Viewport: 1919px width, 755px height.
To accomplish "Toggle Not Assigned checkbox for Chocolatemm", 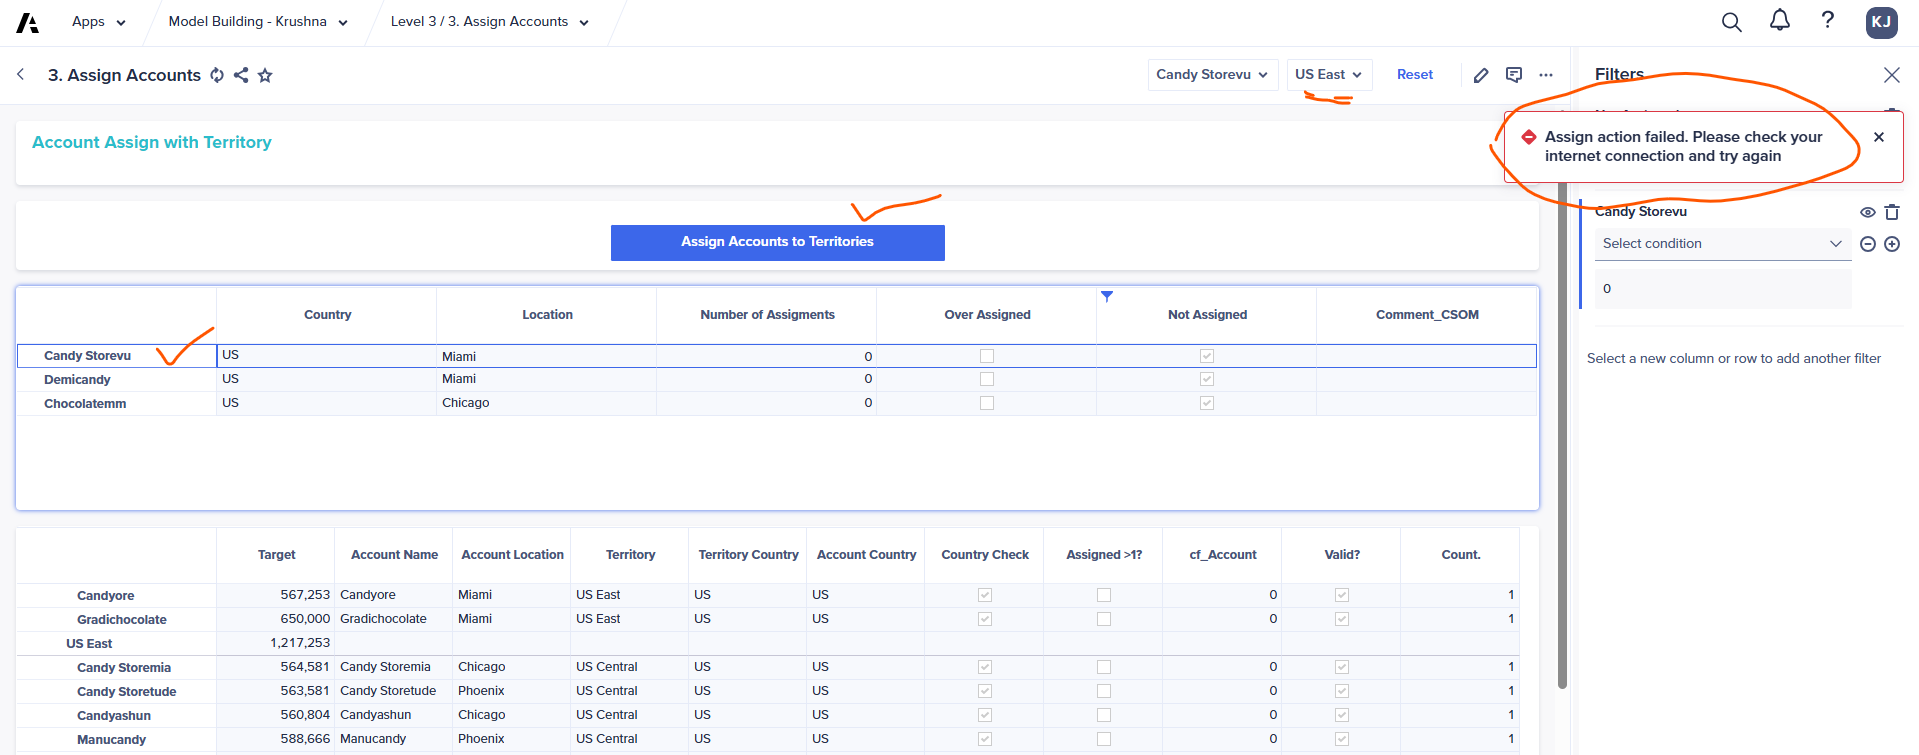I will (1207, 403).
